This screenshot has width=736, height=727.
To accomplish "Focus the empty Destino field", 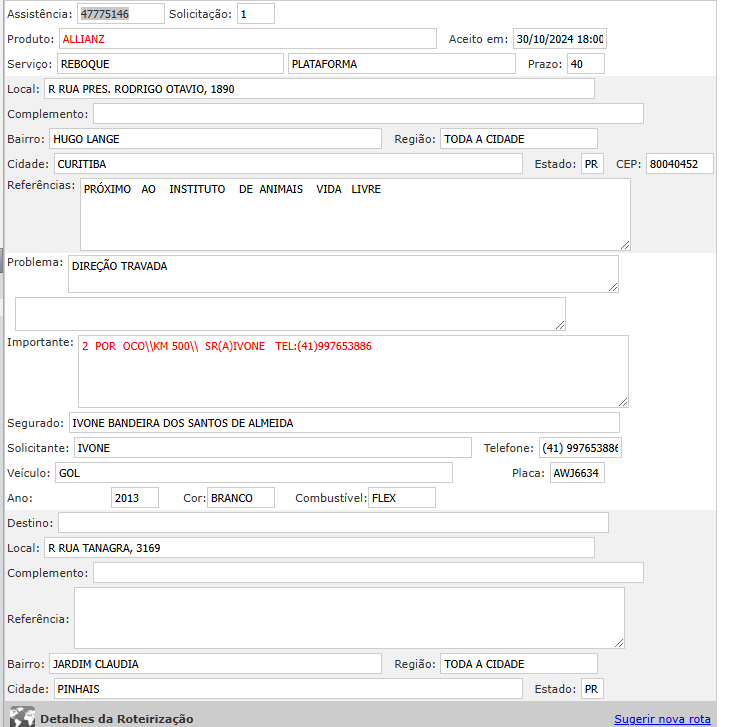I will point(333,523).
